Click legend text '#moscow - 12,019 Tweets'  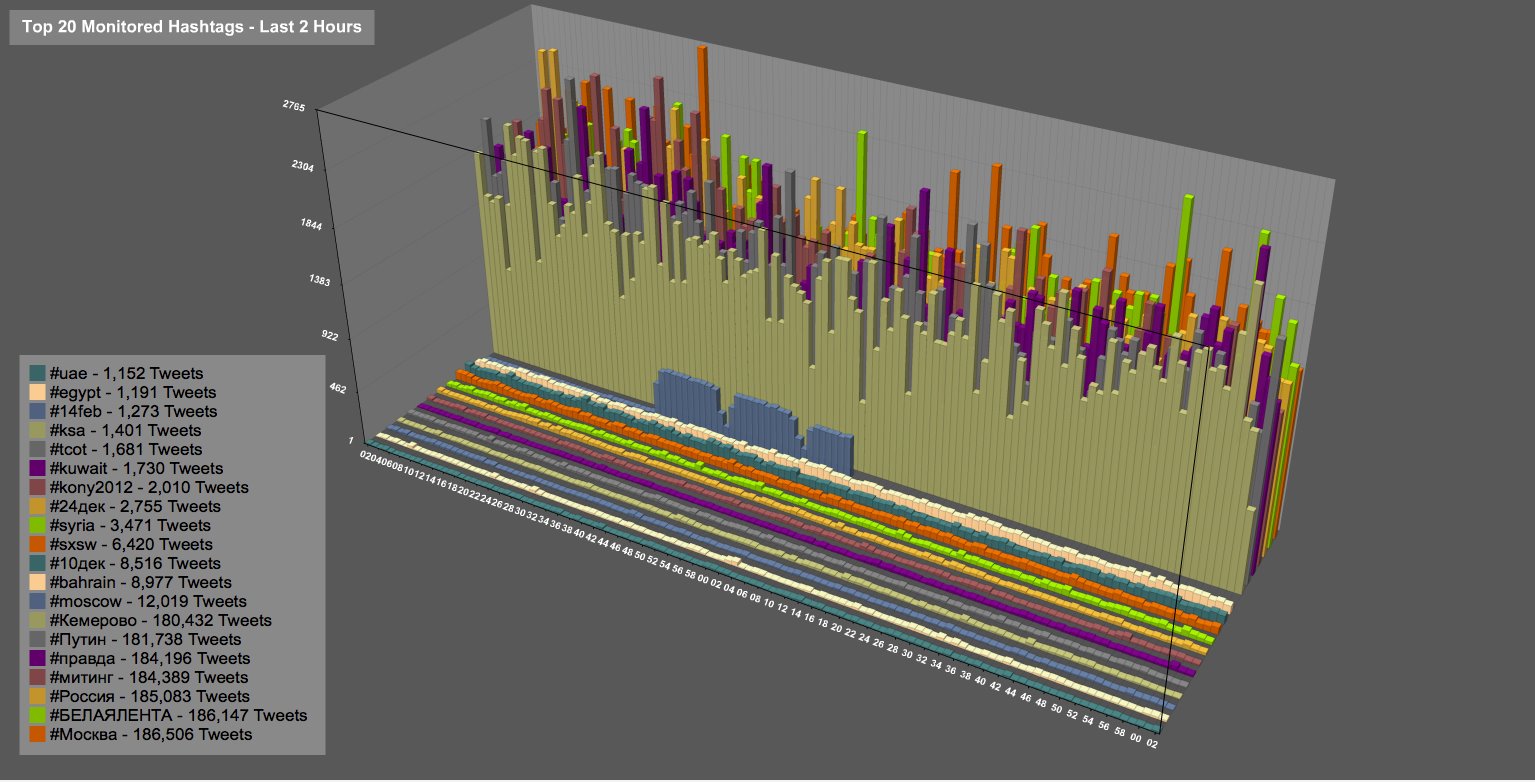(x=148, y=601)
